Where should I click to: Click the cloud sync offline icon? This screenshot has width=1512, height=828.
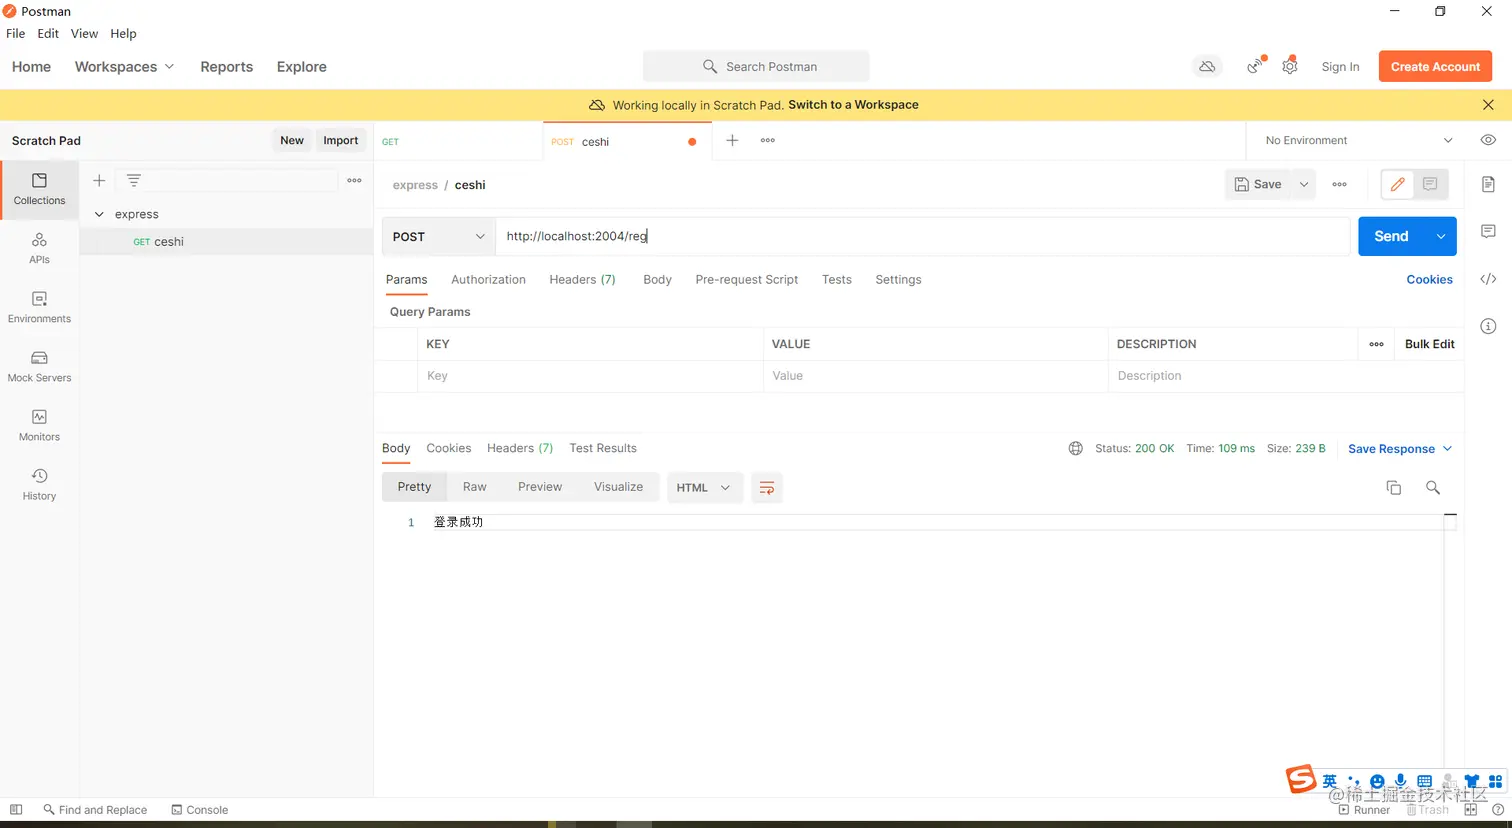[1207, 67]
